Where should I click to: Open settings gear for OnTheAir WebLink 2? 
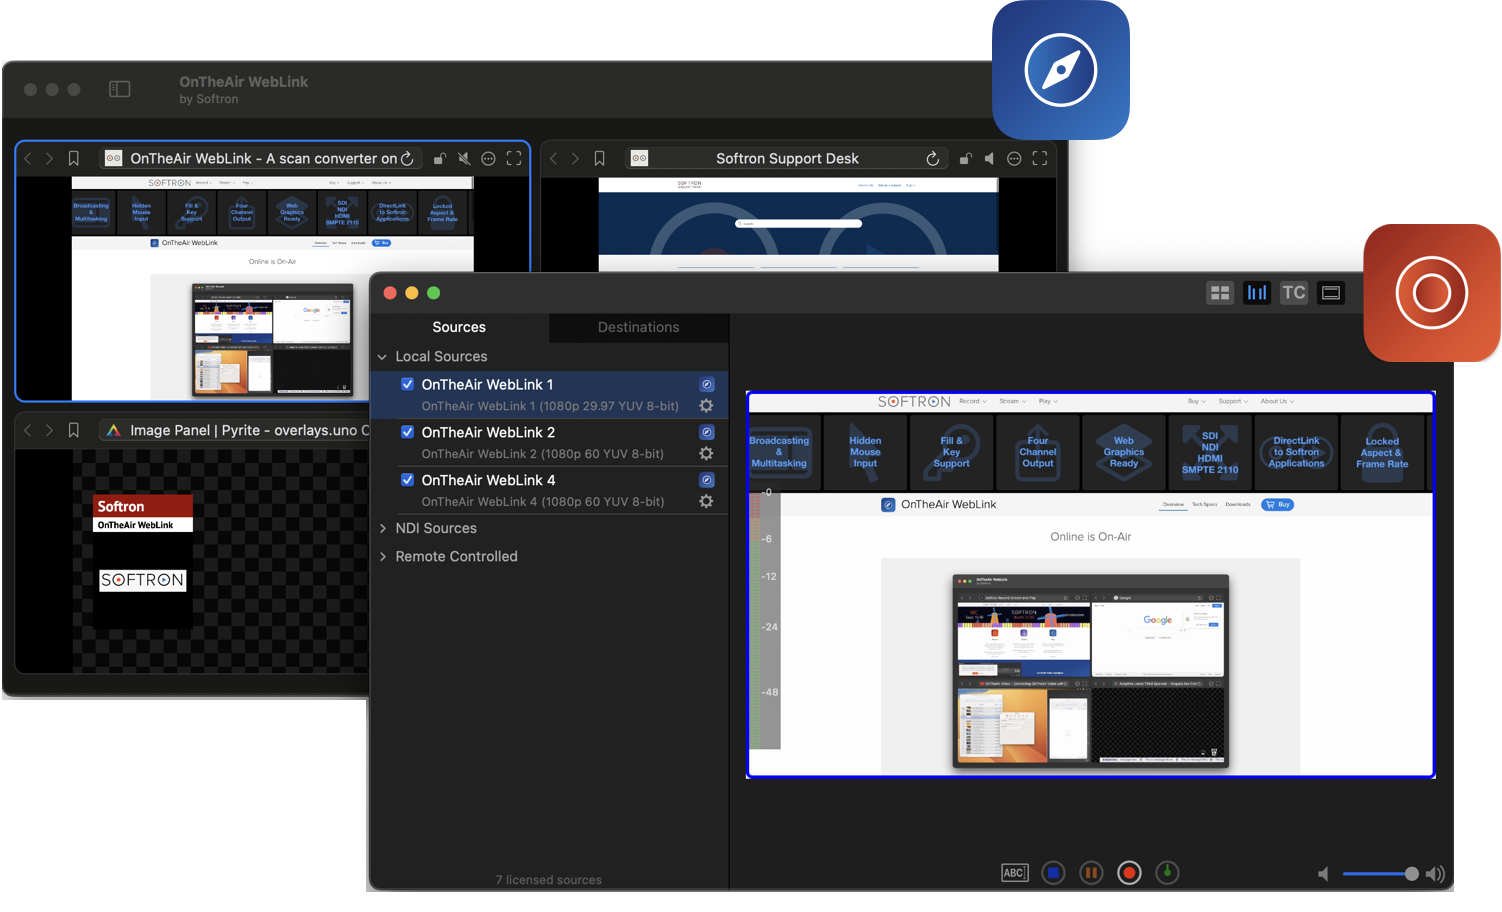pyautogui.click(x=706, y=454)
